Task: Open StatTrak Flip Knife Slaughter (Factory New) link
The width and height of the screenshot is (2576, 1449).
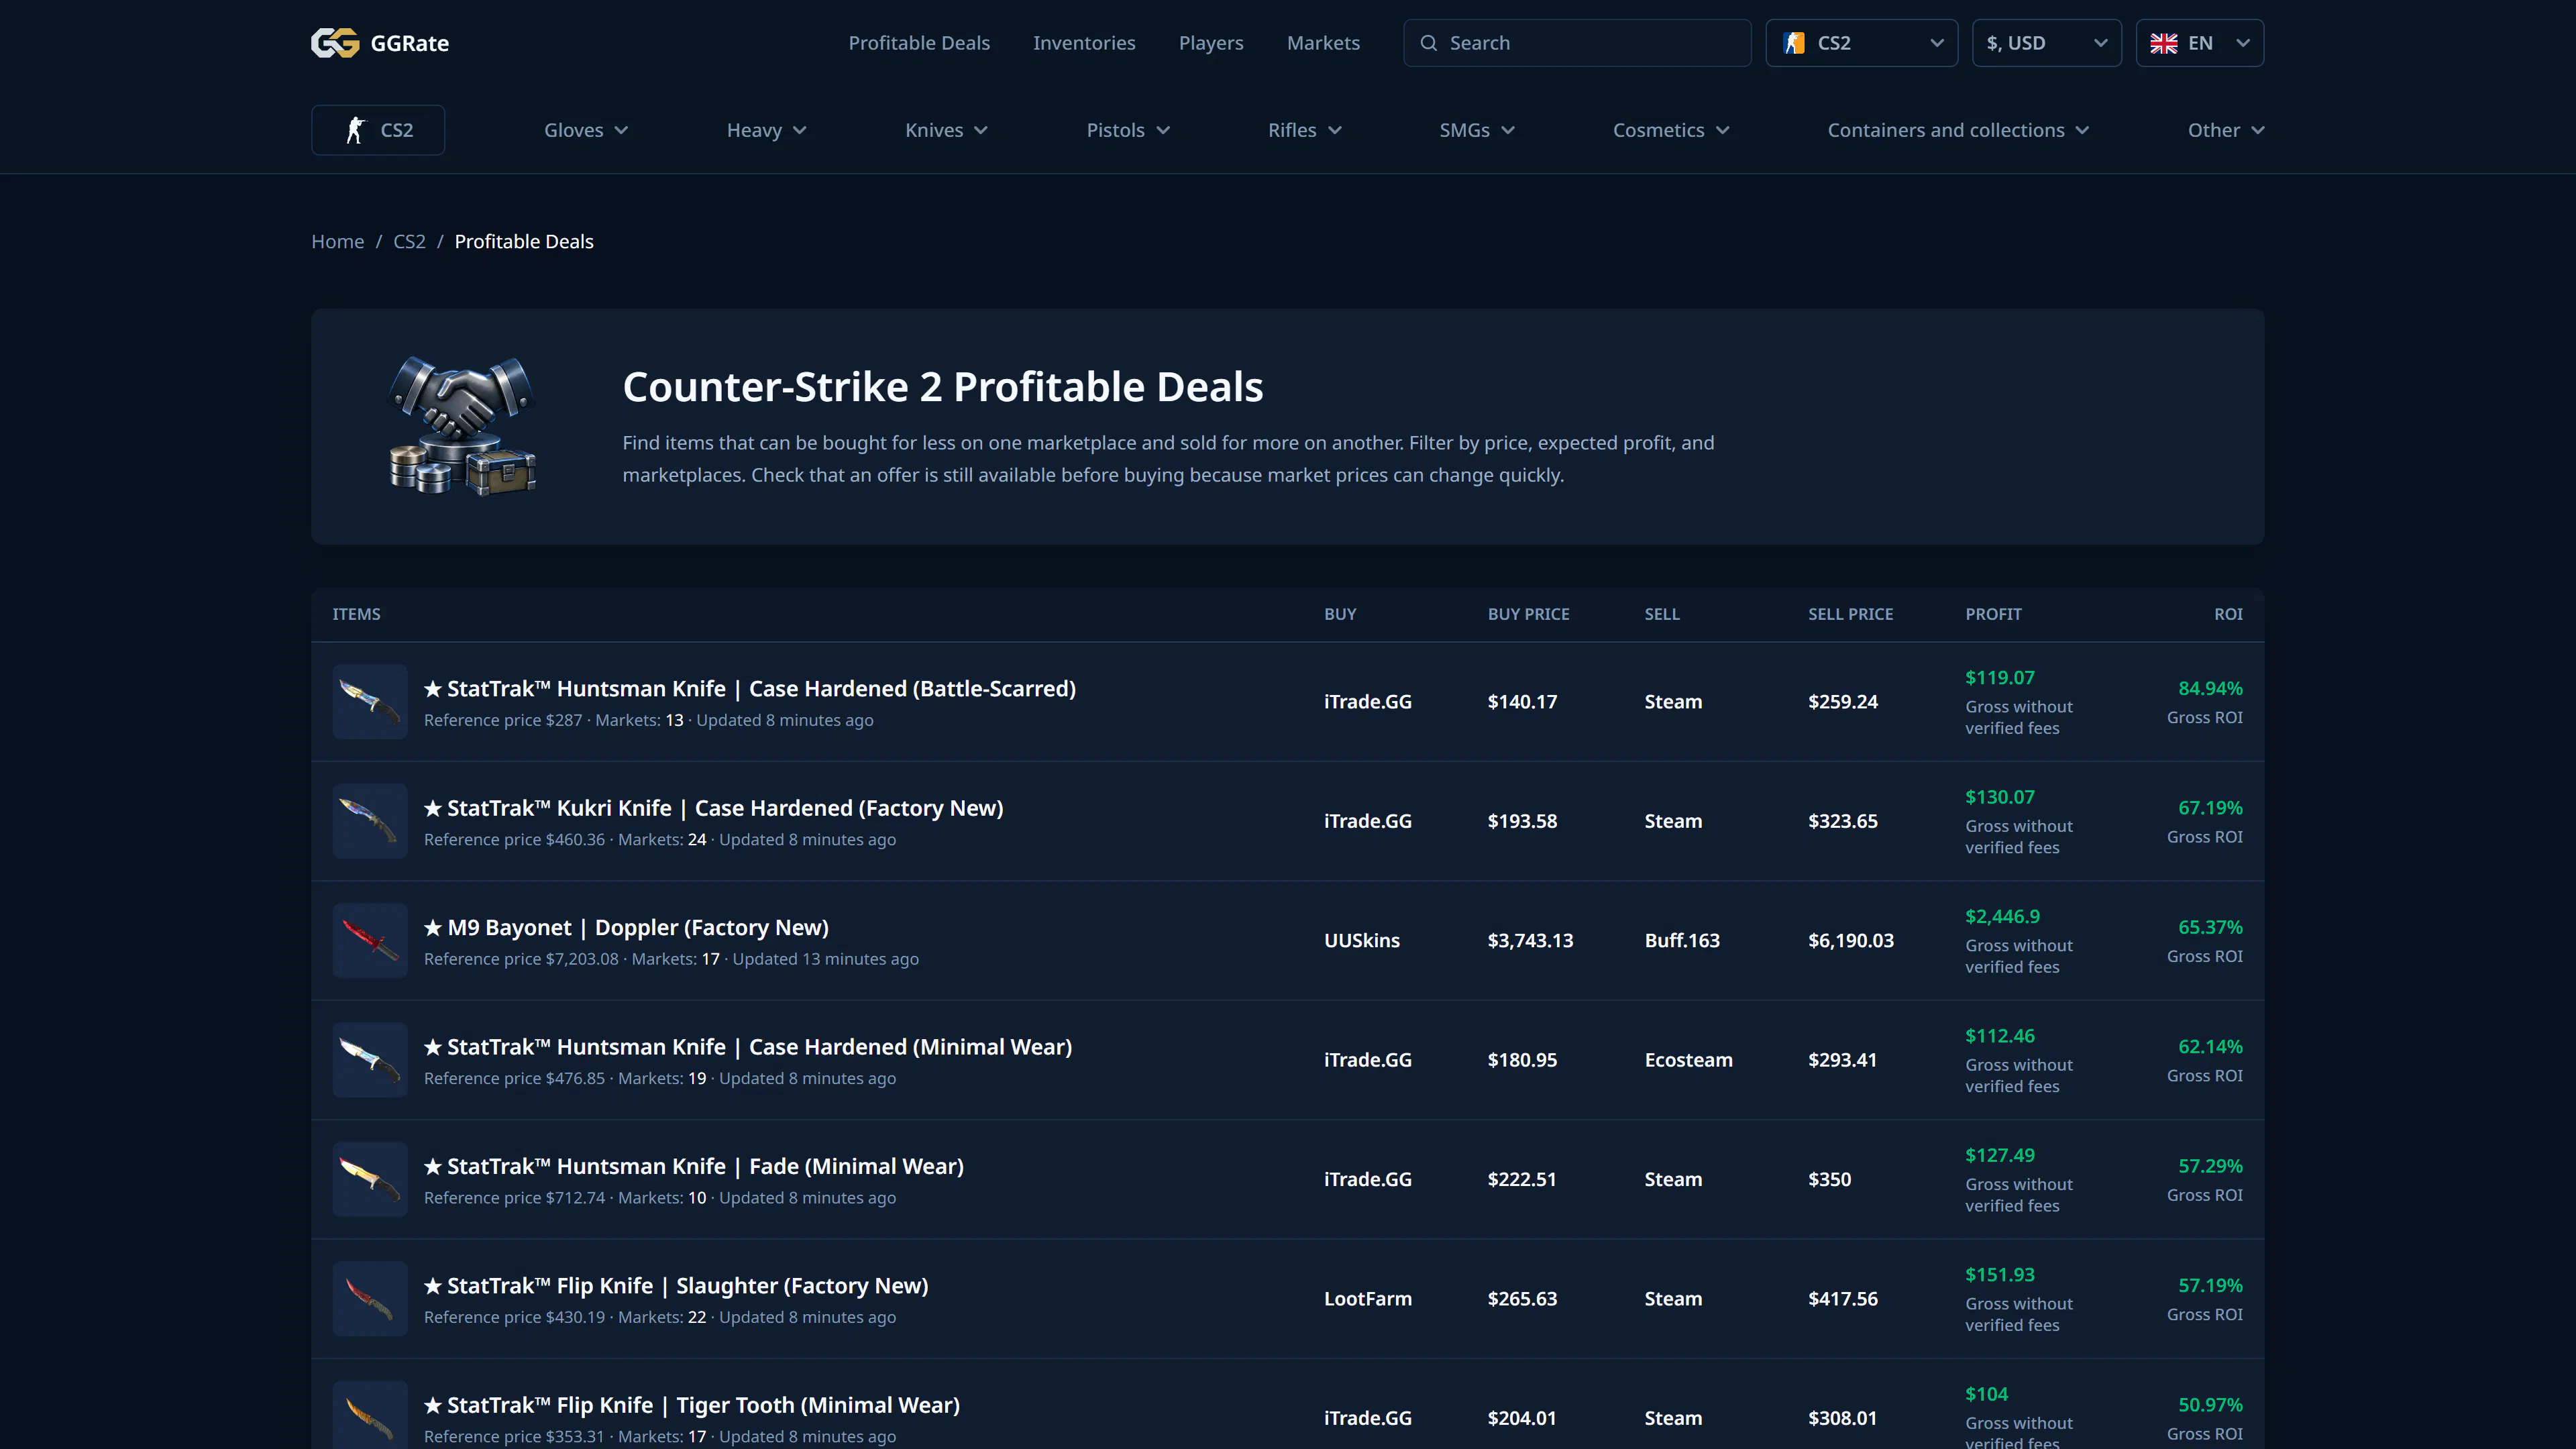Action: click(x=676, y=1286)
